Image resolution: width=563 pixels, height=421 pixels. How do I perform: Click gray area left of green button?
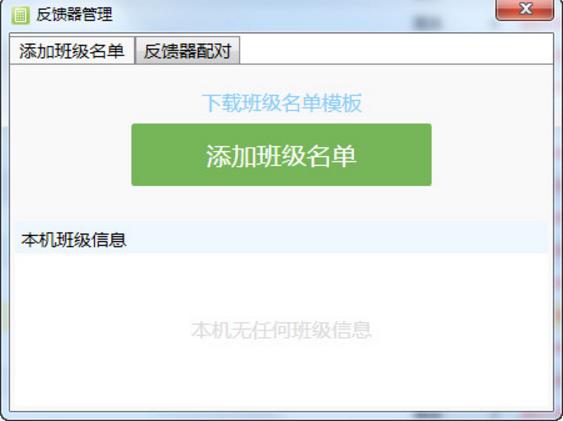pos(72,155)
